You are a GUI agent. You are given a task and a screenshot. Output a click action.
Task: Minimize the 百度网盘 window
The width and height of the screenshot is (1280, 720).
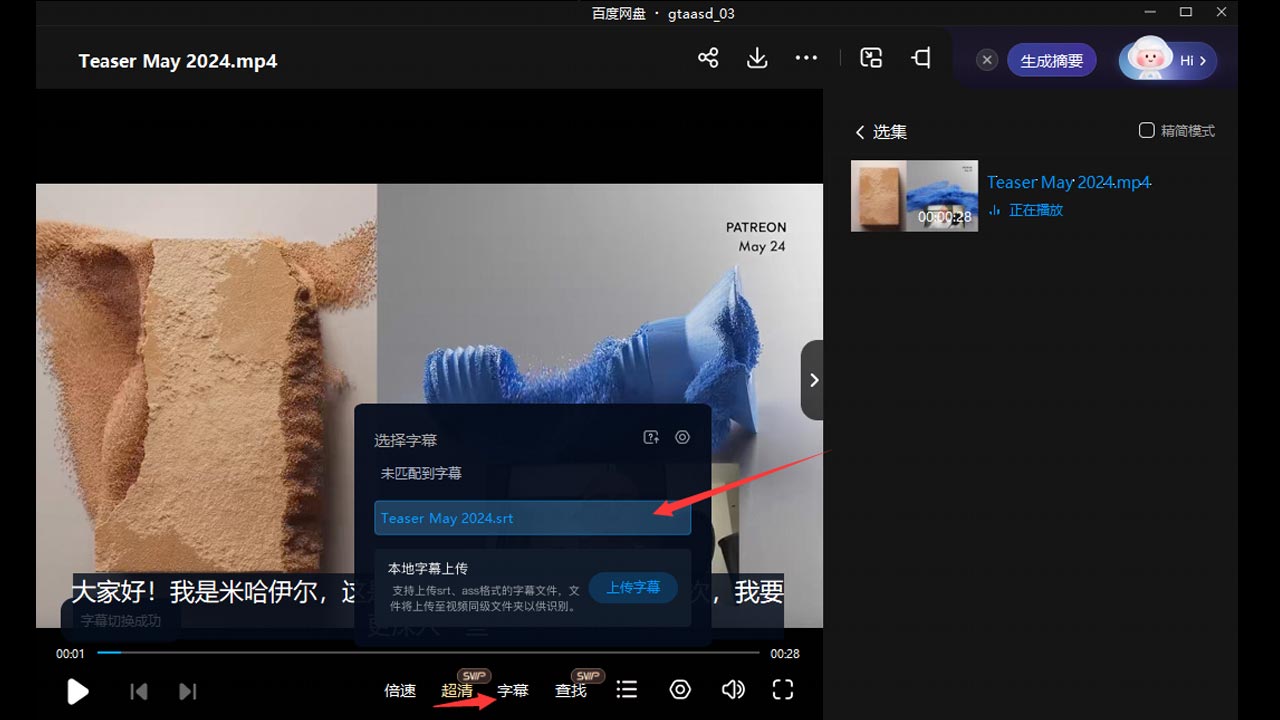(1149, 12)
